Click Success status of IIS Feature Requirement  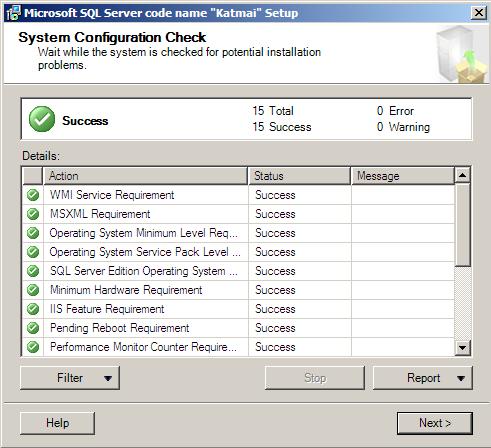(275, 309)
